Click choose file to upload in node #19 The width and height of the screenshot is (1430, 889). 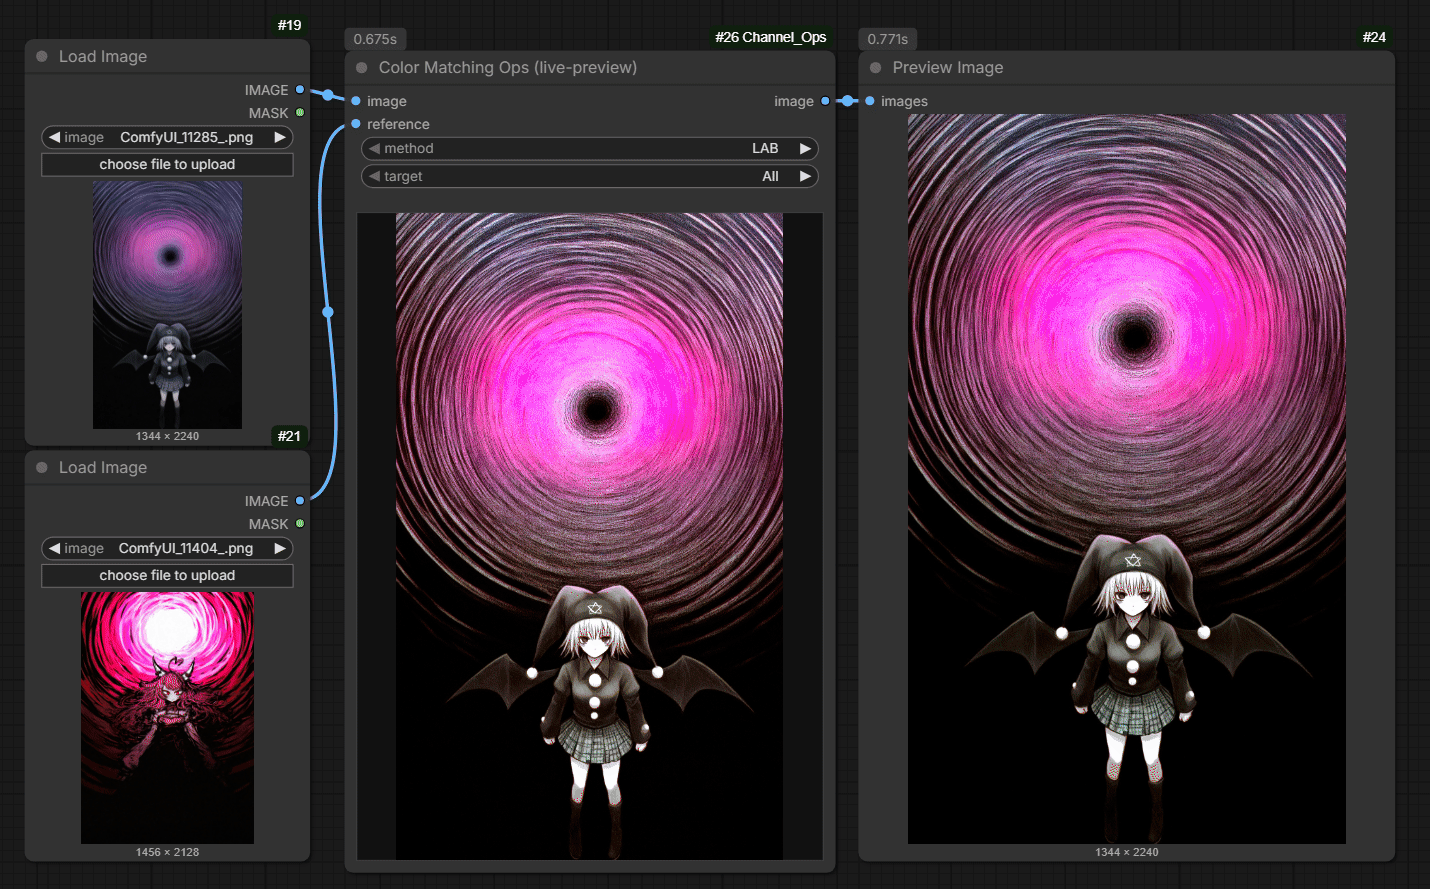click(167, 164)
